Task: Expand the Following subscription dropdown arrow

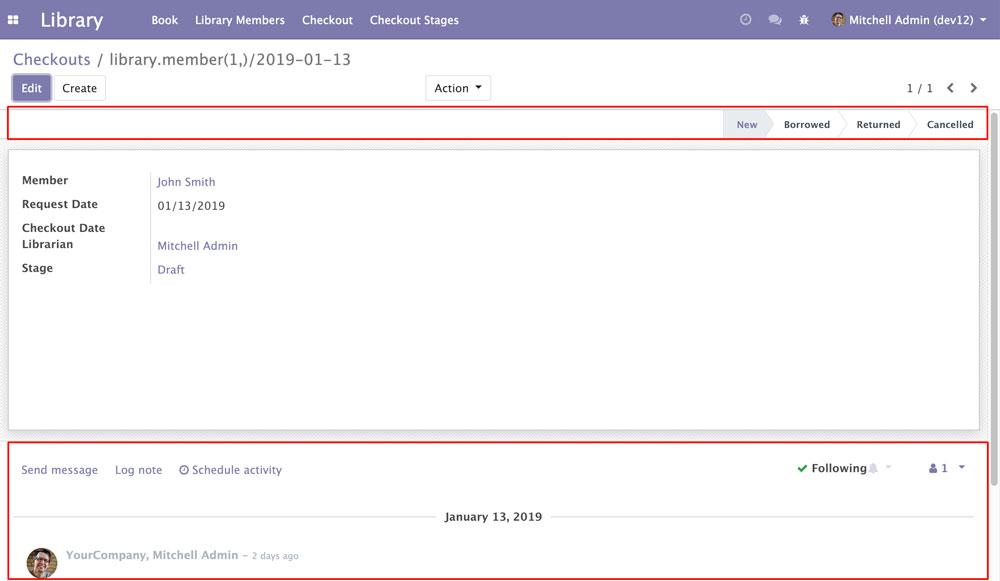Action: point(888,467)
